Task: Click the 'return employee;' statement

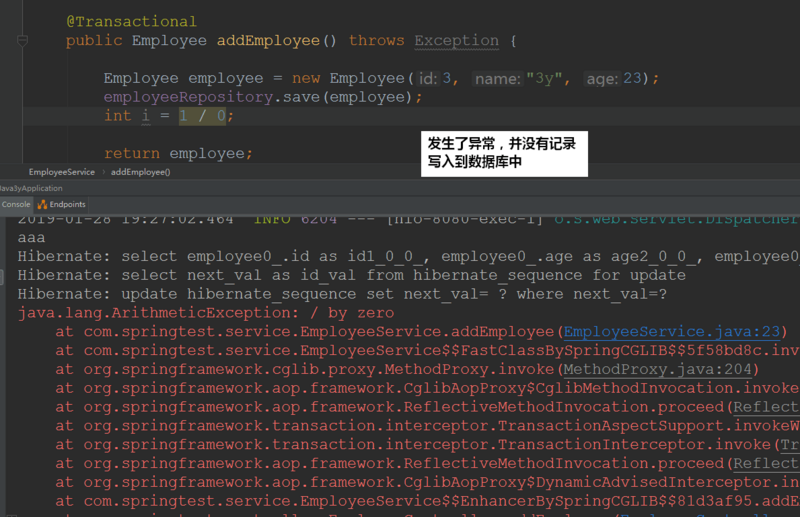Action: click(x=178, y=153)
